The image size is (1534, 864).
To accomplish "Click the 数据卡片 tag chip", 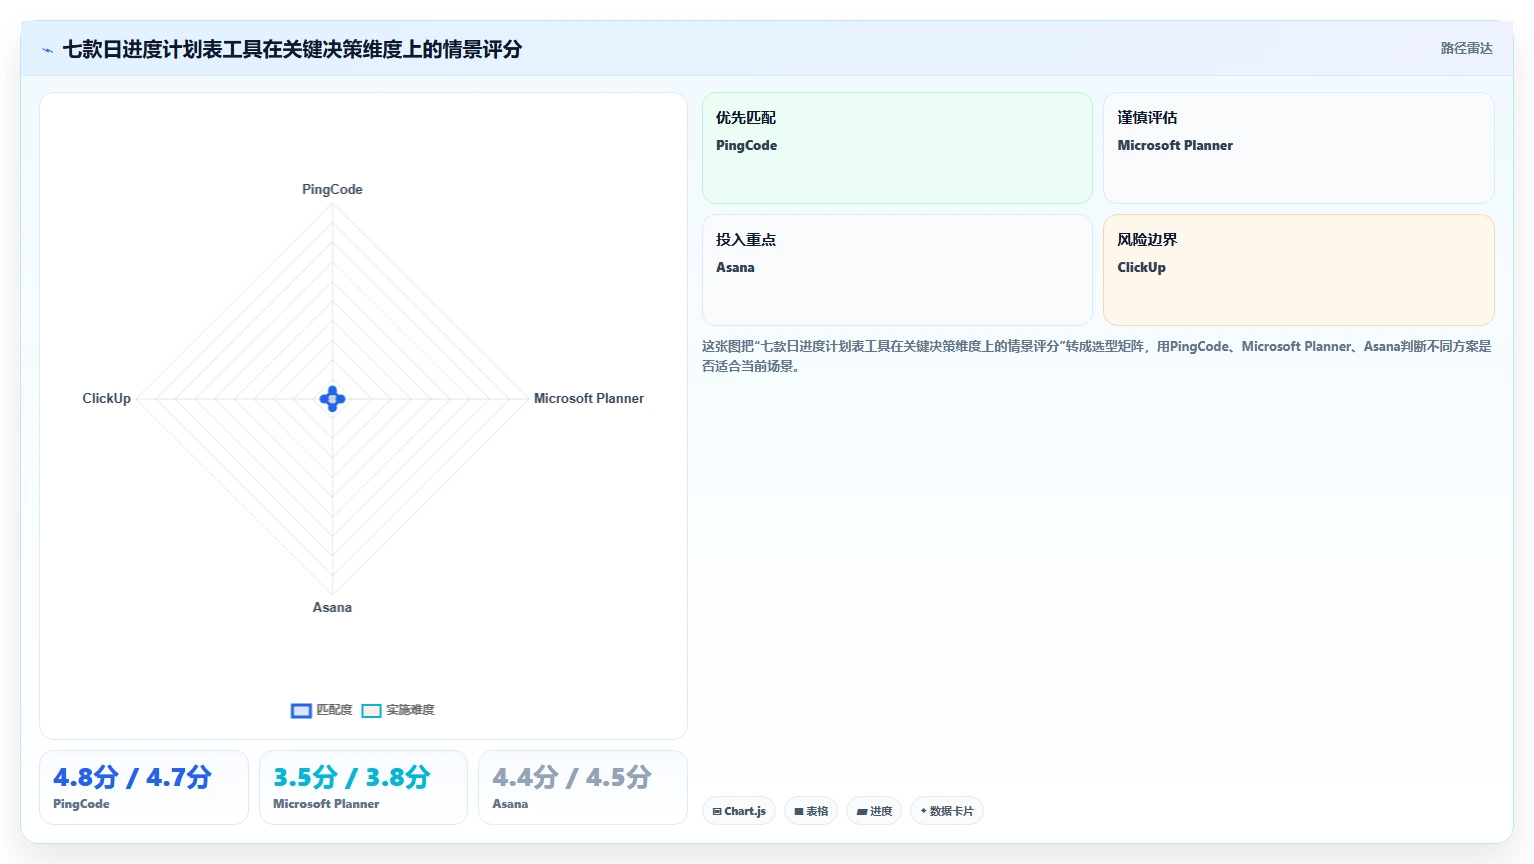I will coord(947,811).
